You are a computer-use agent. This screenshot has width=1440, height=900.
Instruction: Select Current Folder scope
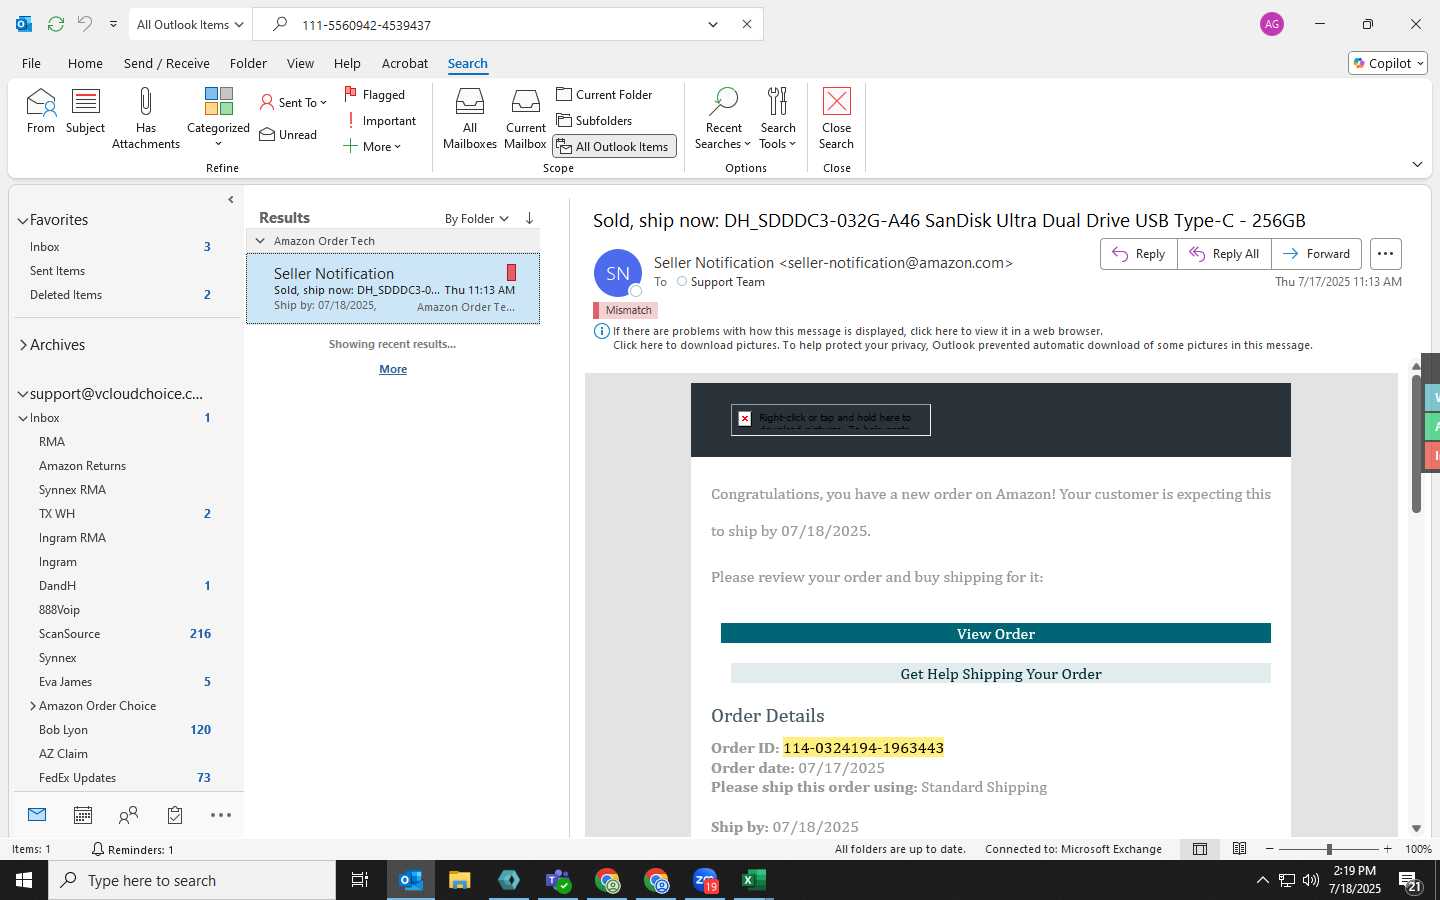click(x=604, y=94)
